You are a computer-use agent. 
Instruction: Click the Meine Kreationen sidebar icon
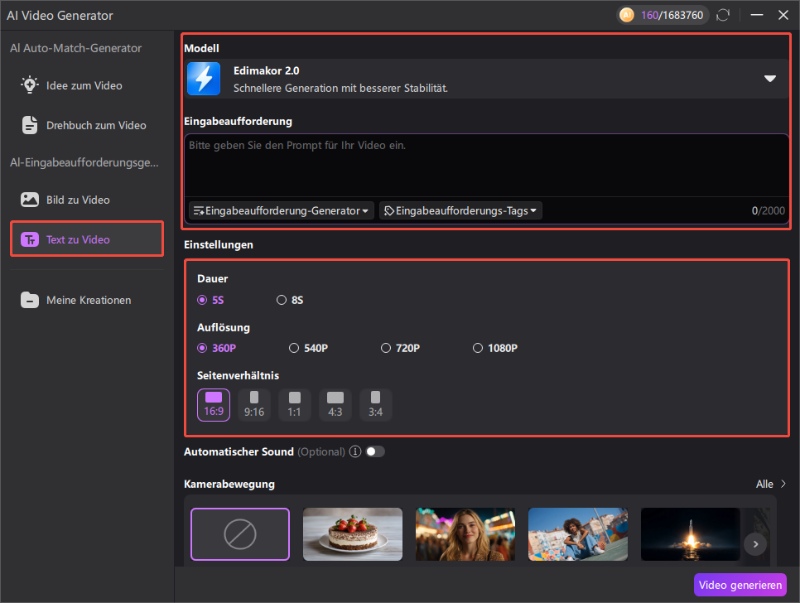(31, 299)
